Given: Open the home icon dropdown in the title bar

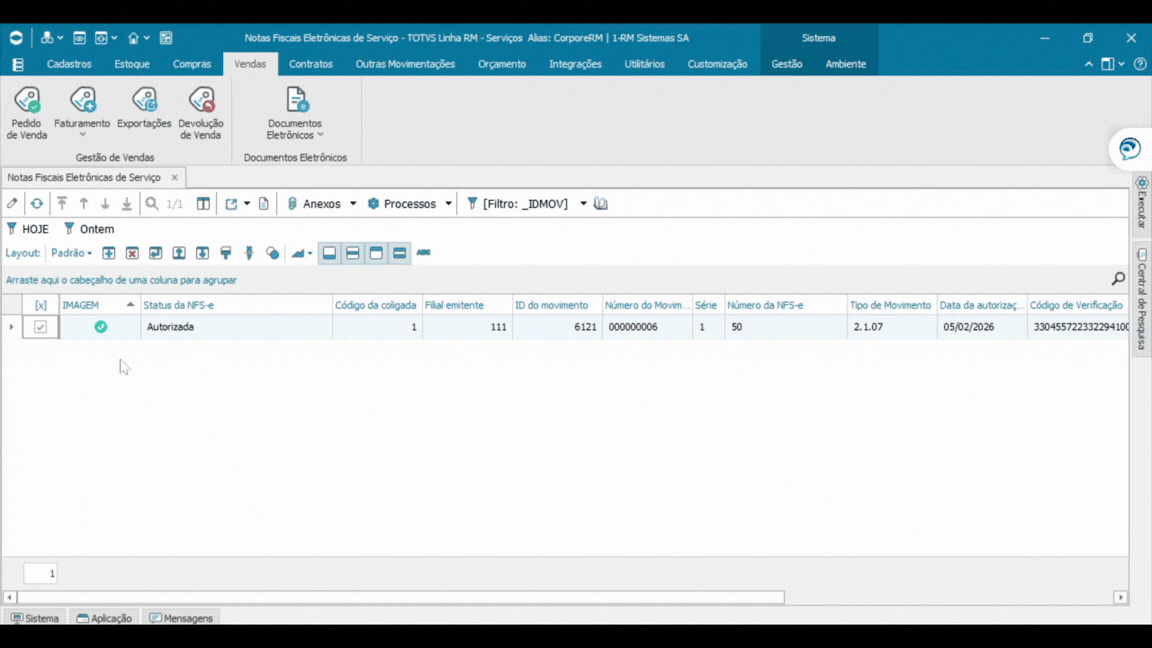Looking at the screenshot, I should [x=147, y=37].
